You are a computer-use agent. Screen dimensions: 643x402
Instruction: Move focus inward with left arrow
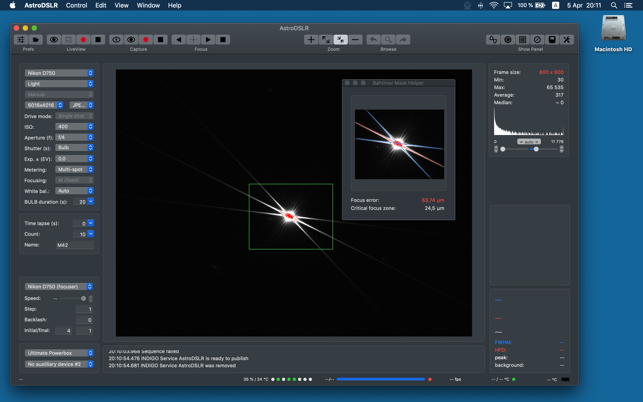click(178, 39)
